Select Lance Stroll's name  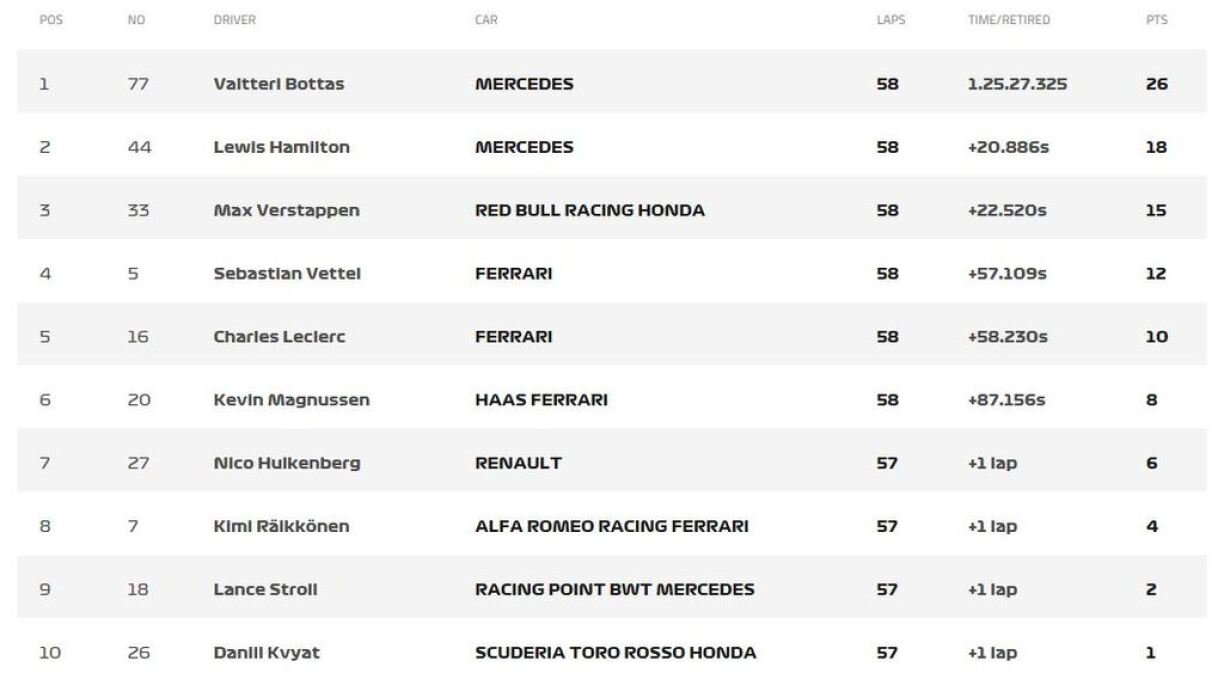[x=266, y=590]
